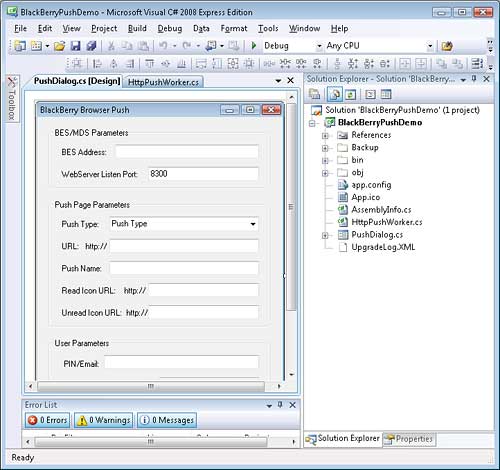Viewport: 500px width, 470px height.
Task: Click the designer vertical scrollbar thumb
Action: [291, 207]
